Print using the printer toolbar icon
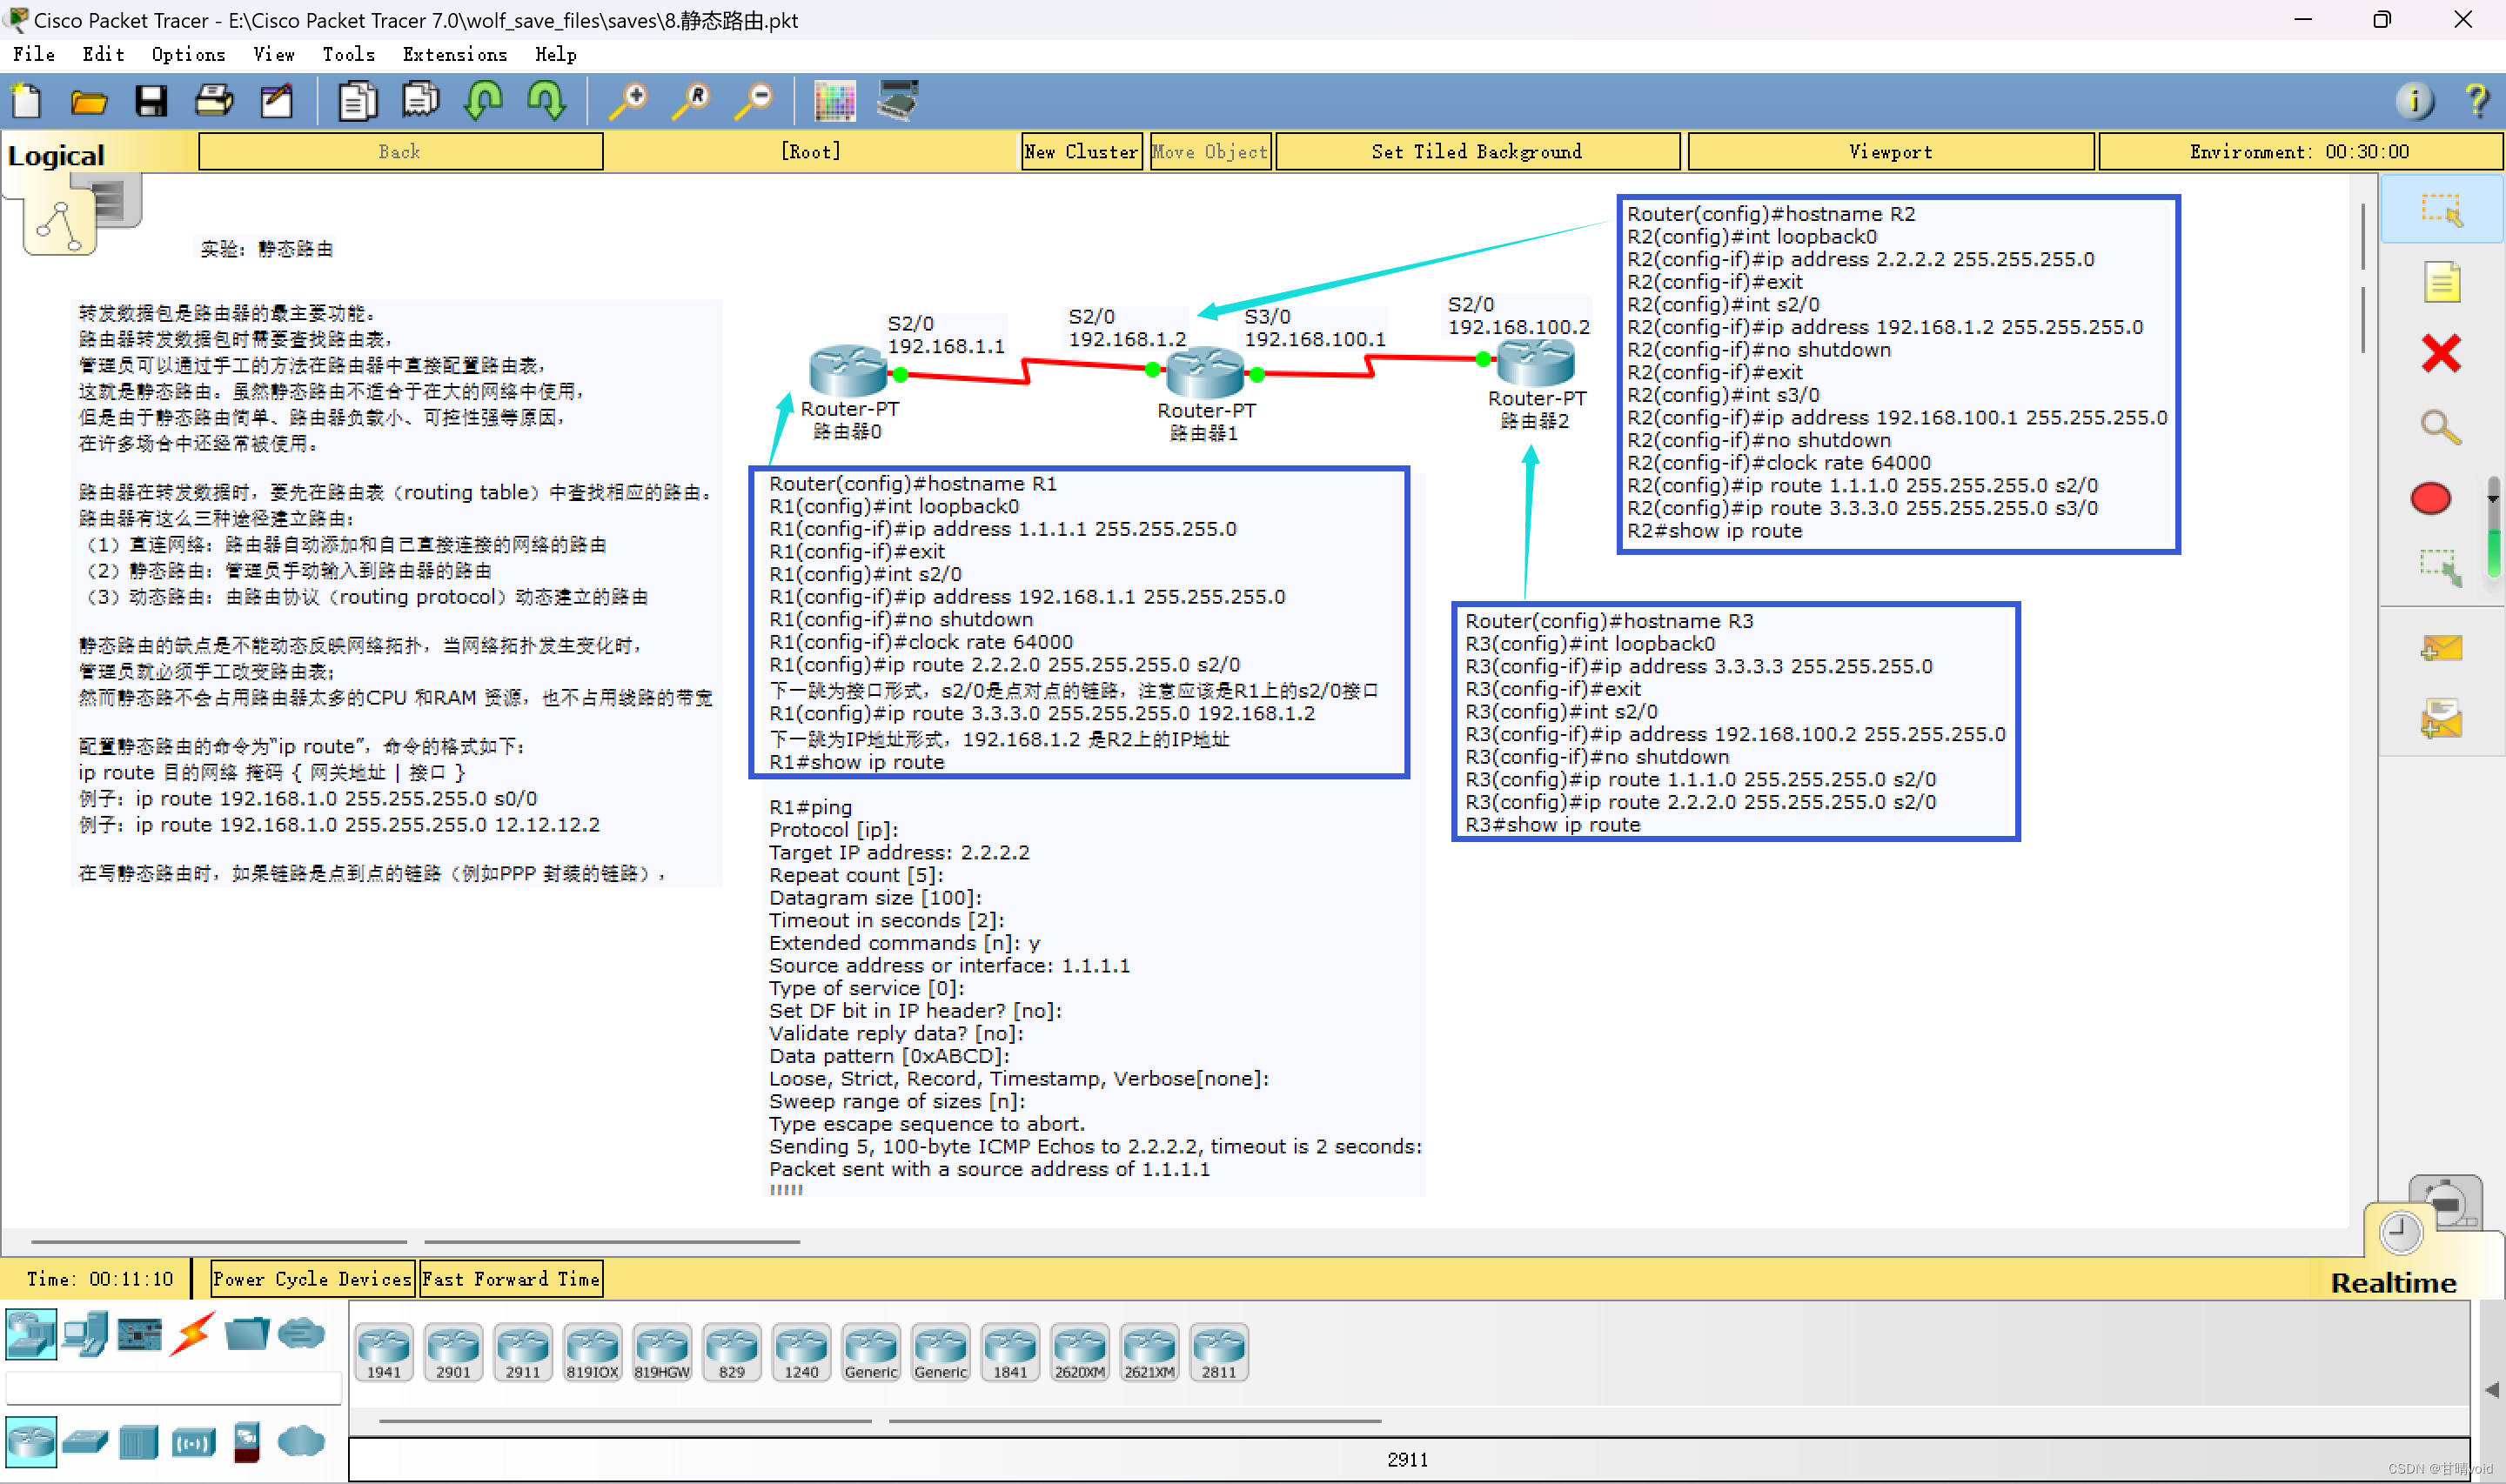The image size is (2506, 1484). click(x=213, y=101)
